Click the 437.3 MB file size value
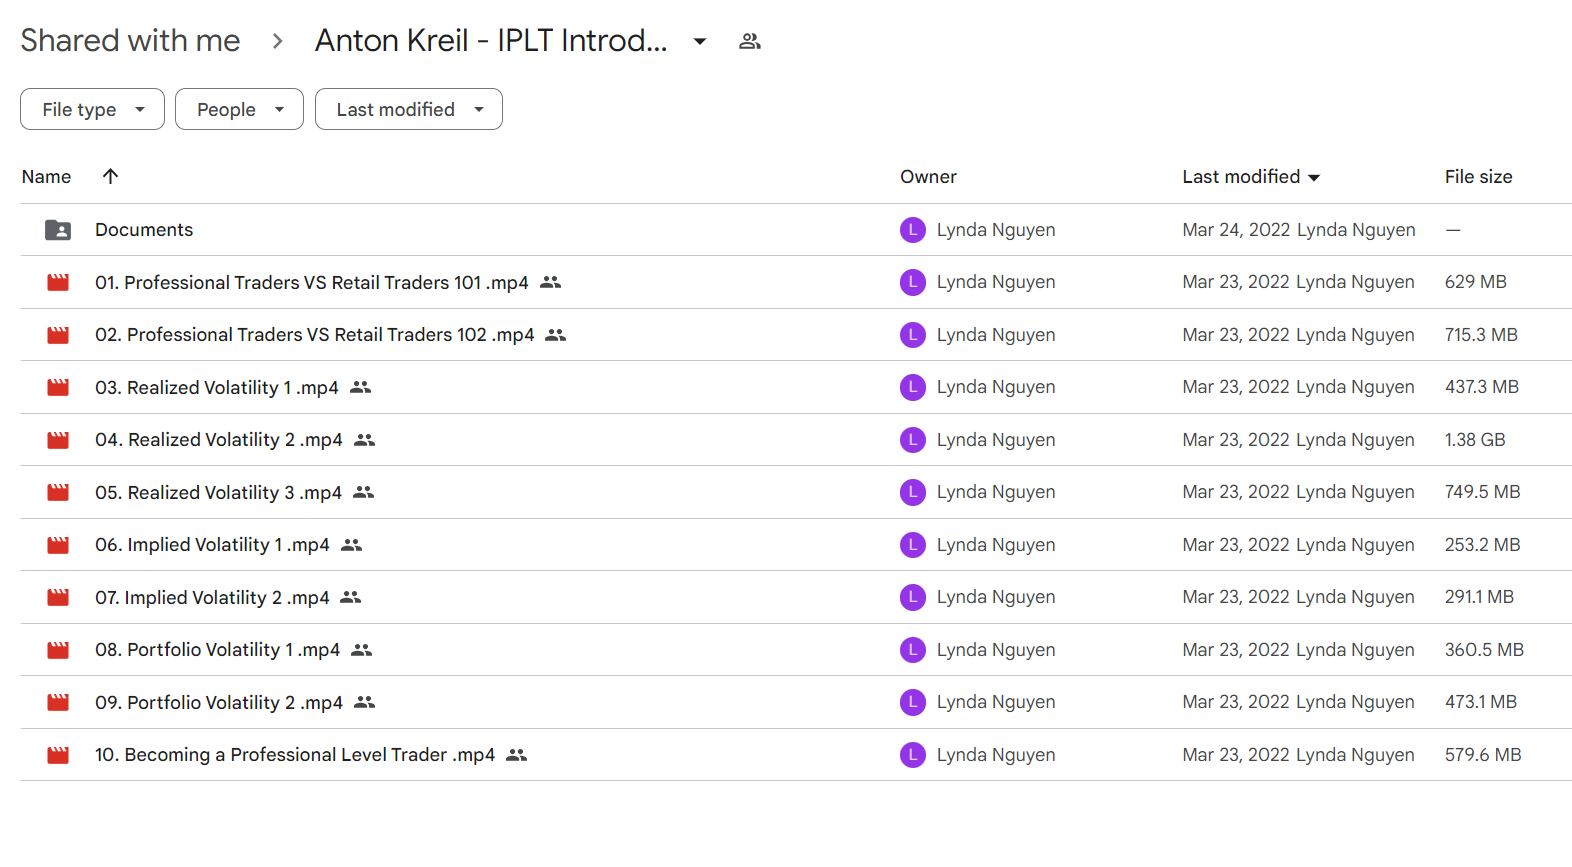Screen dimensions: 1572x867 1482,387
